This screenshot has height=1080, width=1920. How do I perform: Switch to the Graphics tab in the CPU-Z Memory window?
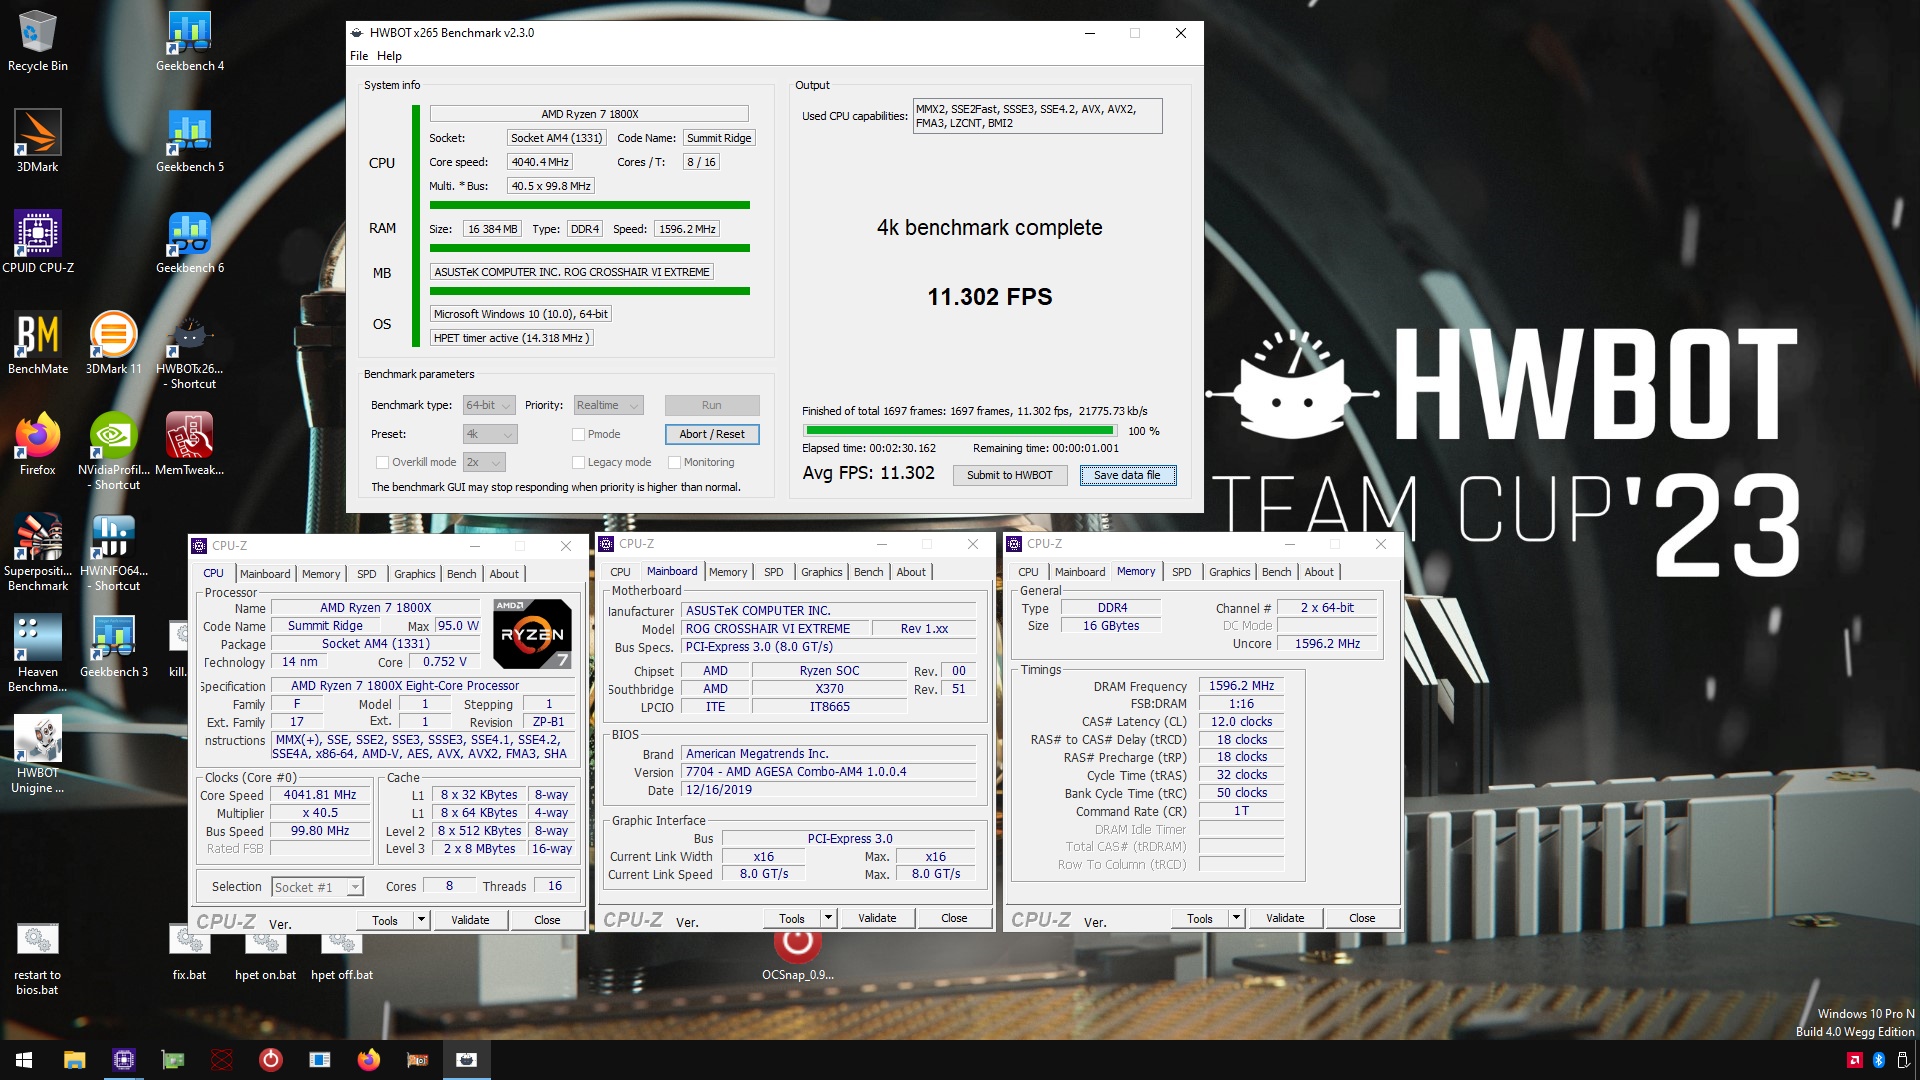point(1230,572)
